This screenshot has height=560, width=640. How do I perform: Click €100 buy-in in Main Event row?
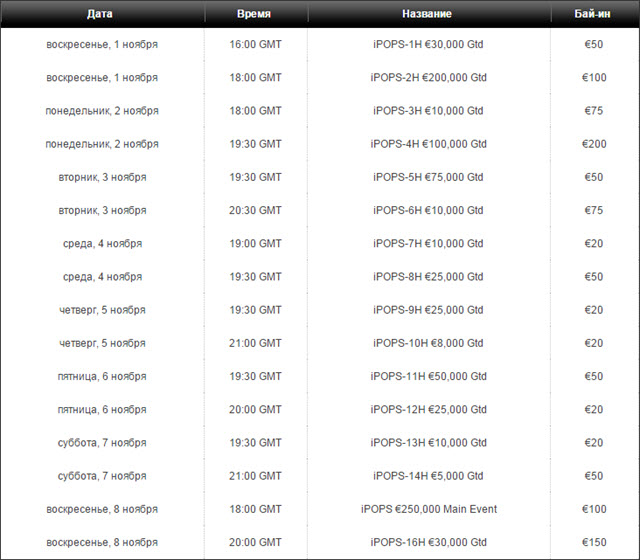tap(594, 509)
